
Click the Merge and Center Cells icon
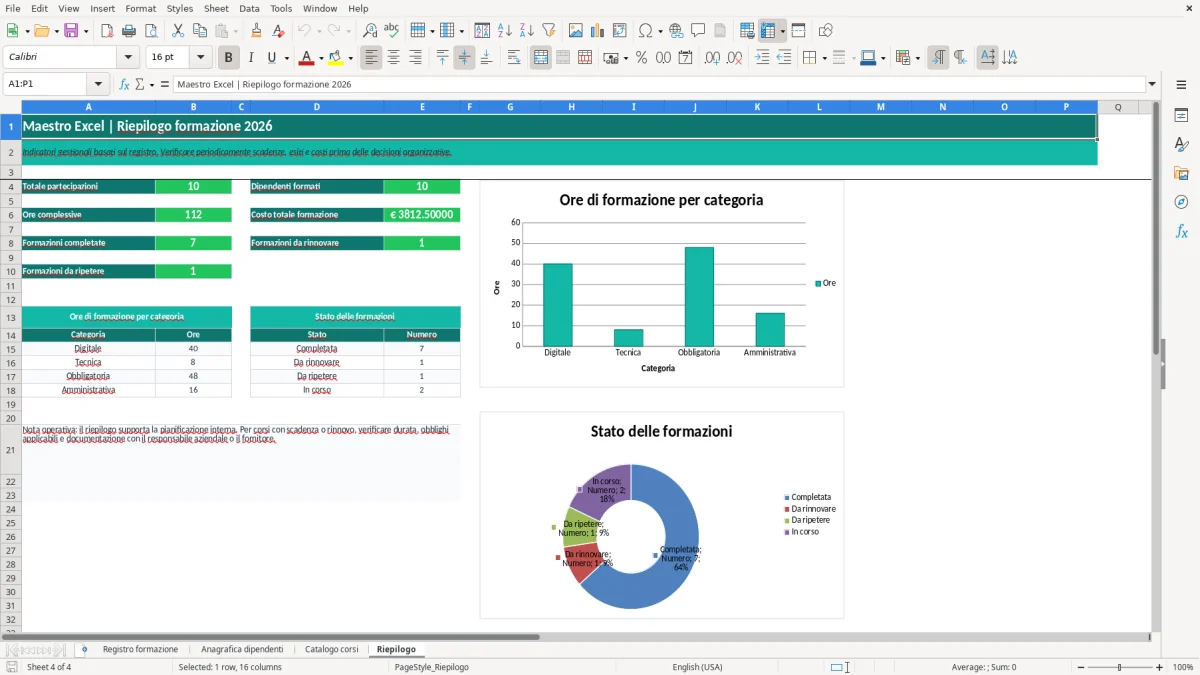(x=541, y=58)
